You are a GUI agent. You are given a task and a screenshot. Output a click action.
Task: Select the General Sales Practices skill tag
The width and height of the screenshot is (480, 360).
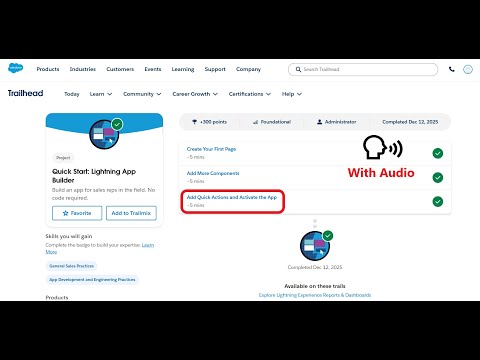click(71, 266)
